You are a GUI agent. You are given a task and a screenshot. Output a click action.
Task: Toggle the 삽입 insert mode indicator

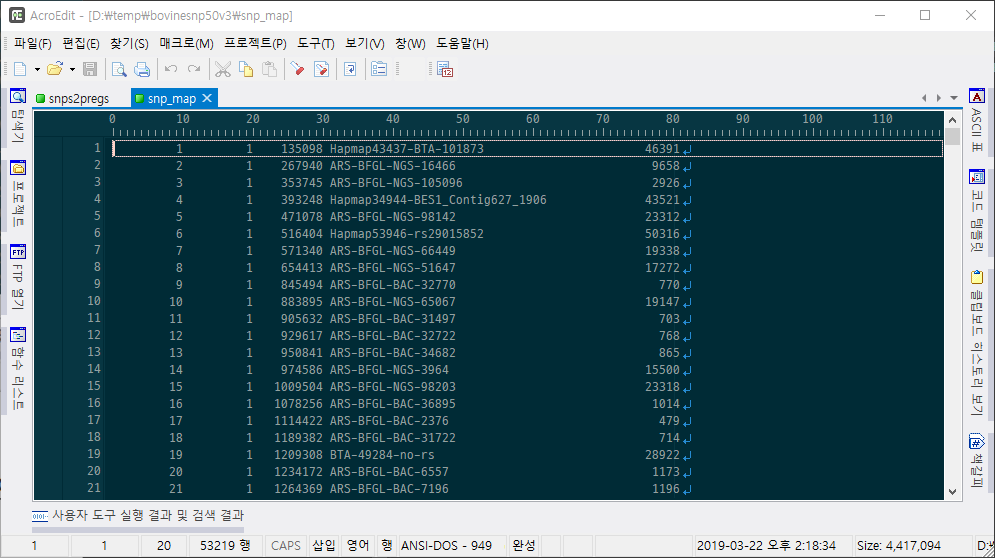coord(324,545)
